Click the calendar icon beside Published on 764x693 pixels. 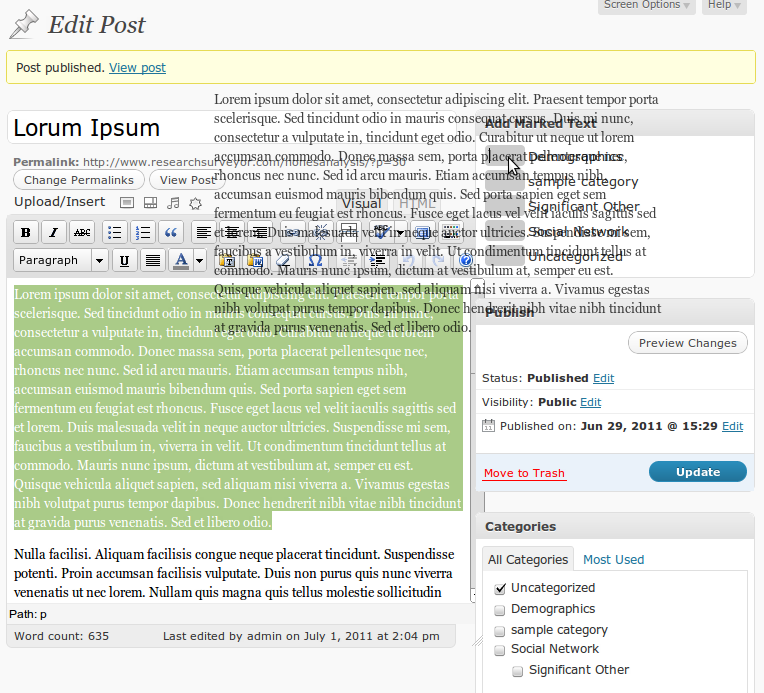click(x=488, y=425)
